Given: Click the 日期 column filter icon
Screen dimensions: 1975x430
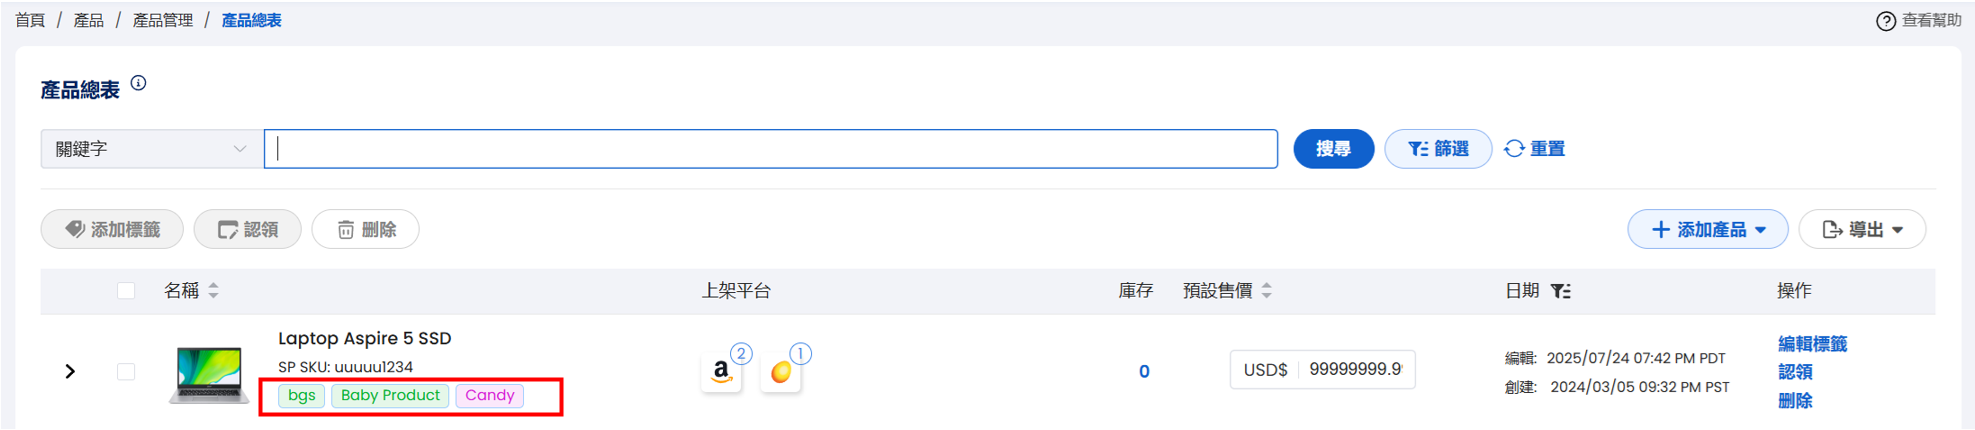Looking at the screenshot, I should (x=1560, y=291).
